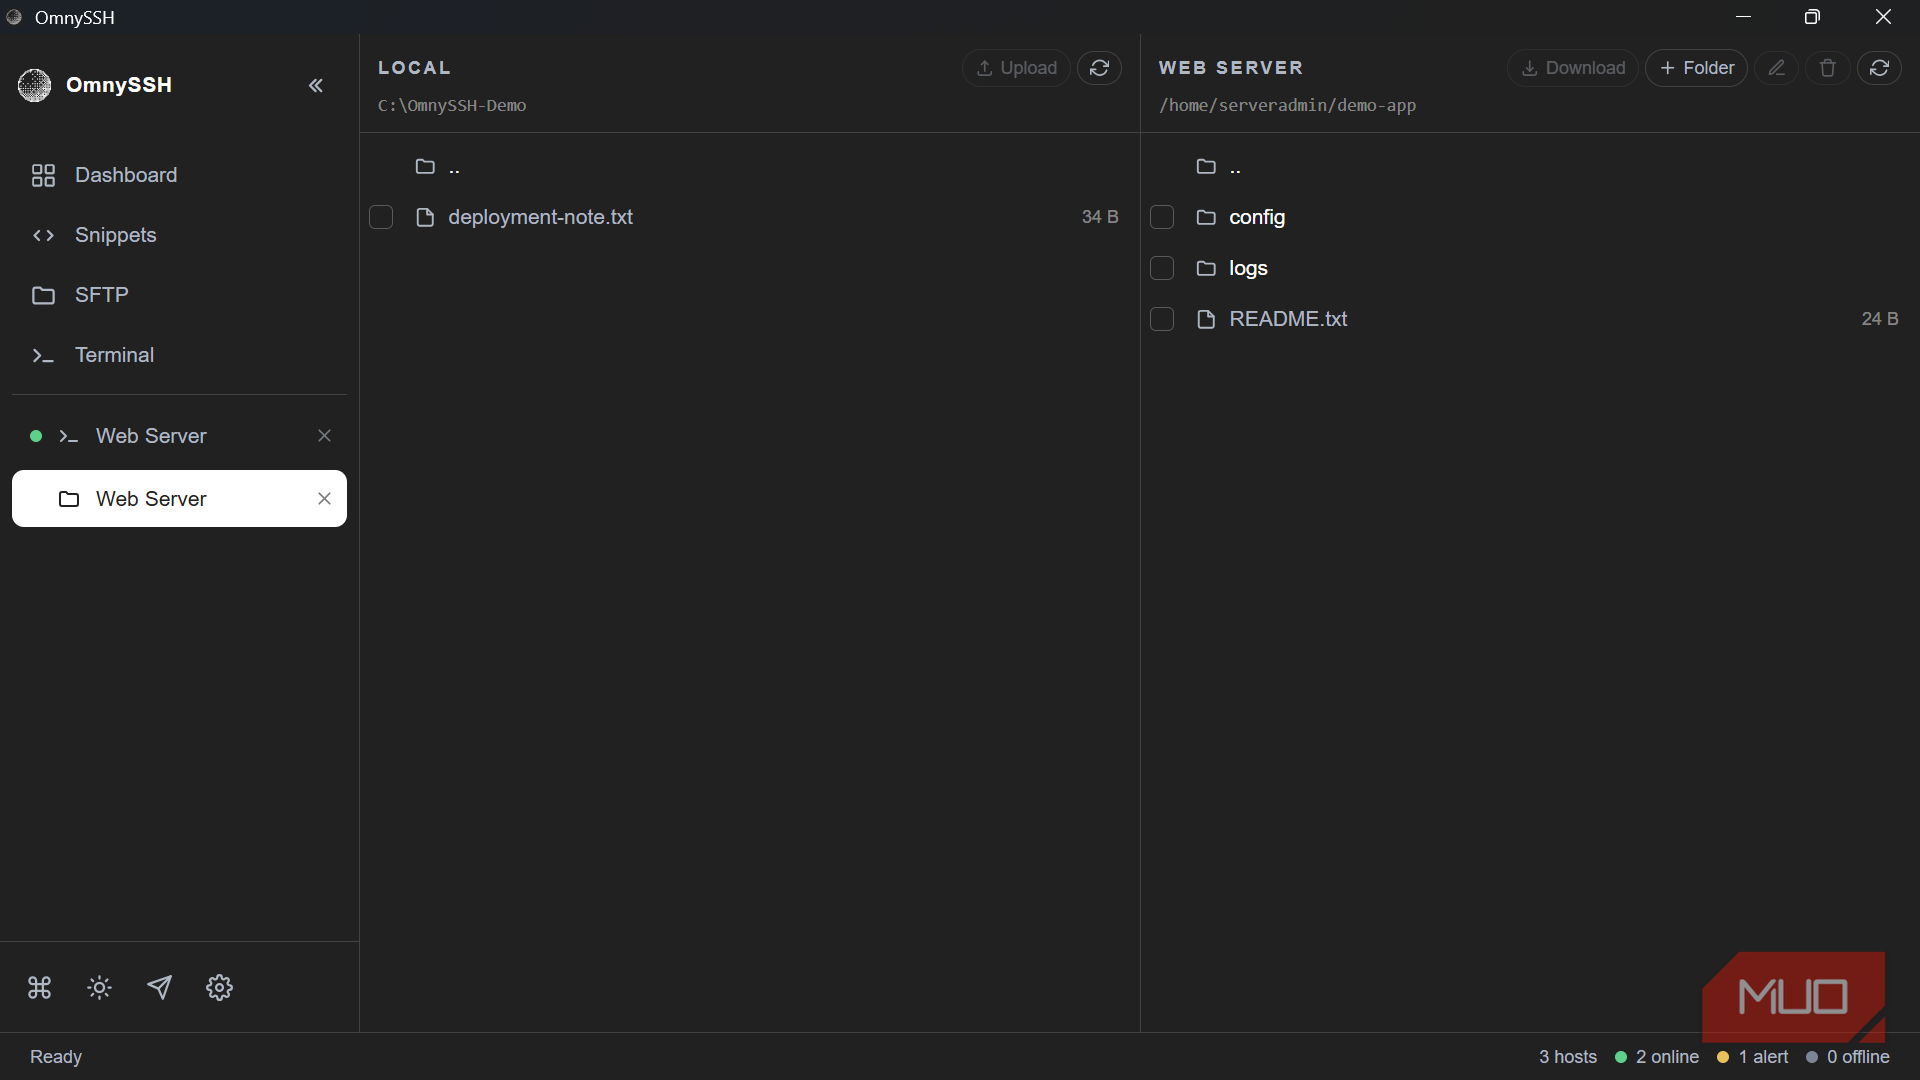Click the 2 online status indicator
This screenshot has height=1080, width=1920.
[1657, 1057]
